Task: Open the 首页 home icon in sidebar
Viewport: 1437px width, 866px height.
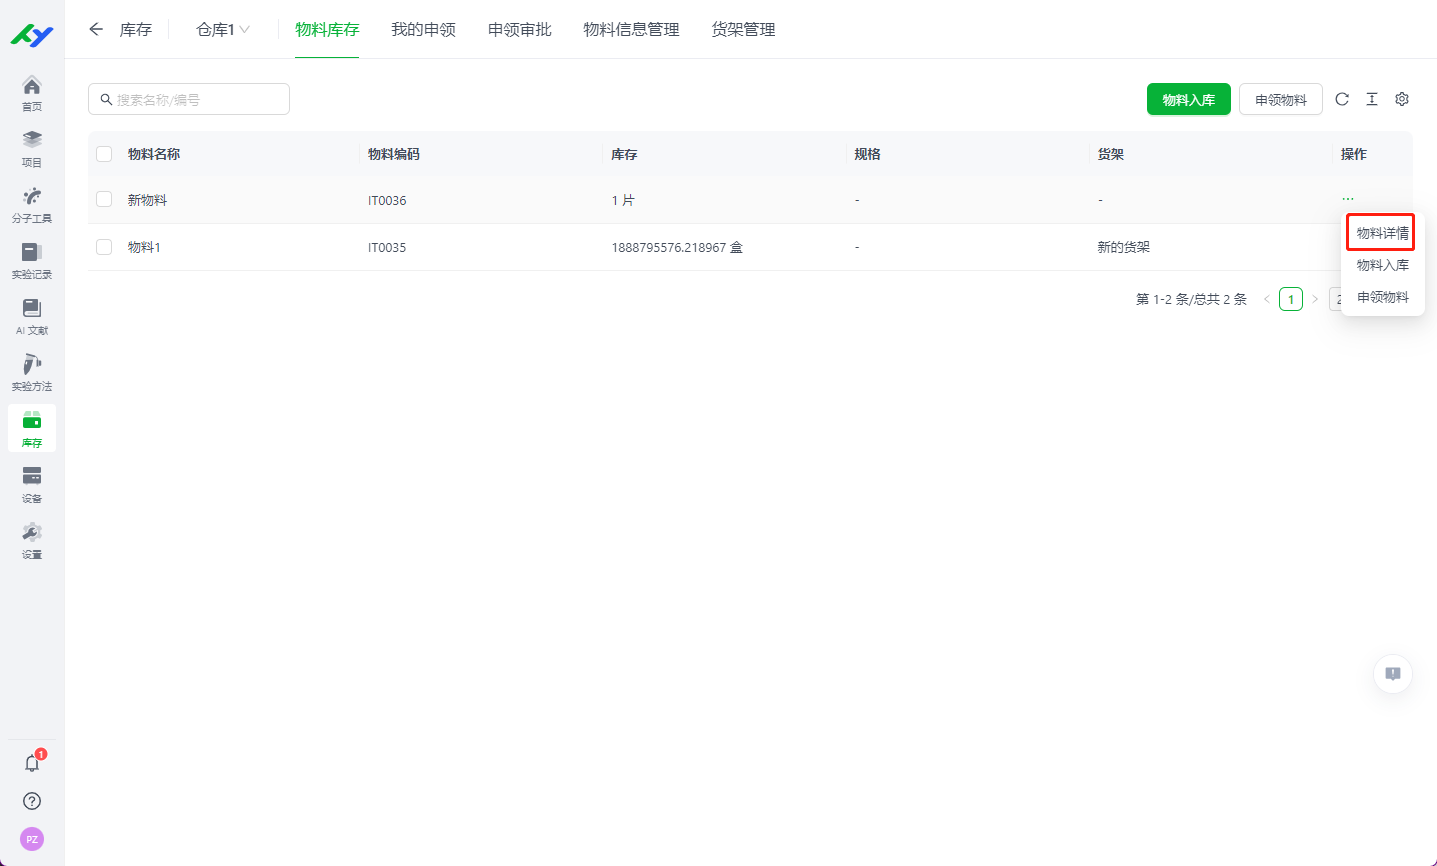Action: click(32, 92)
